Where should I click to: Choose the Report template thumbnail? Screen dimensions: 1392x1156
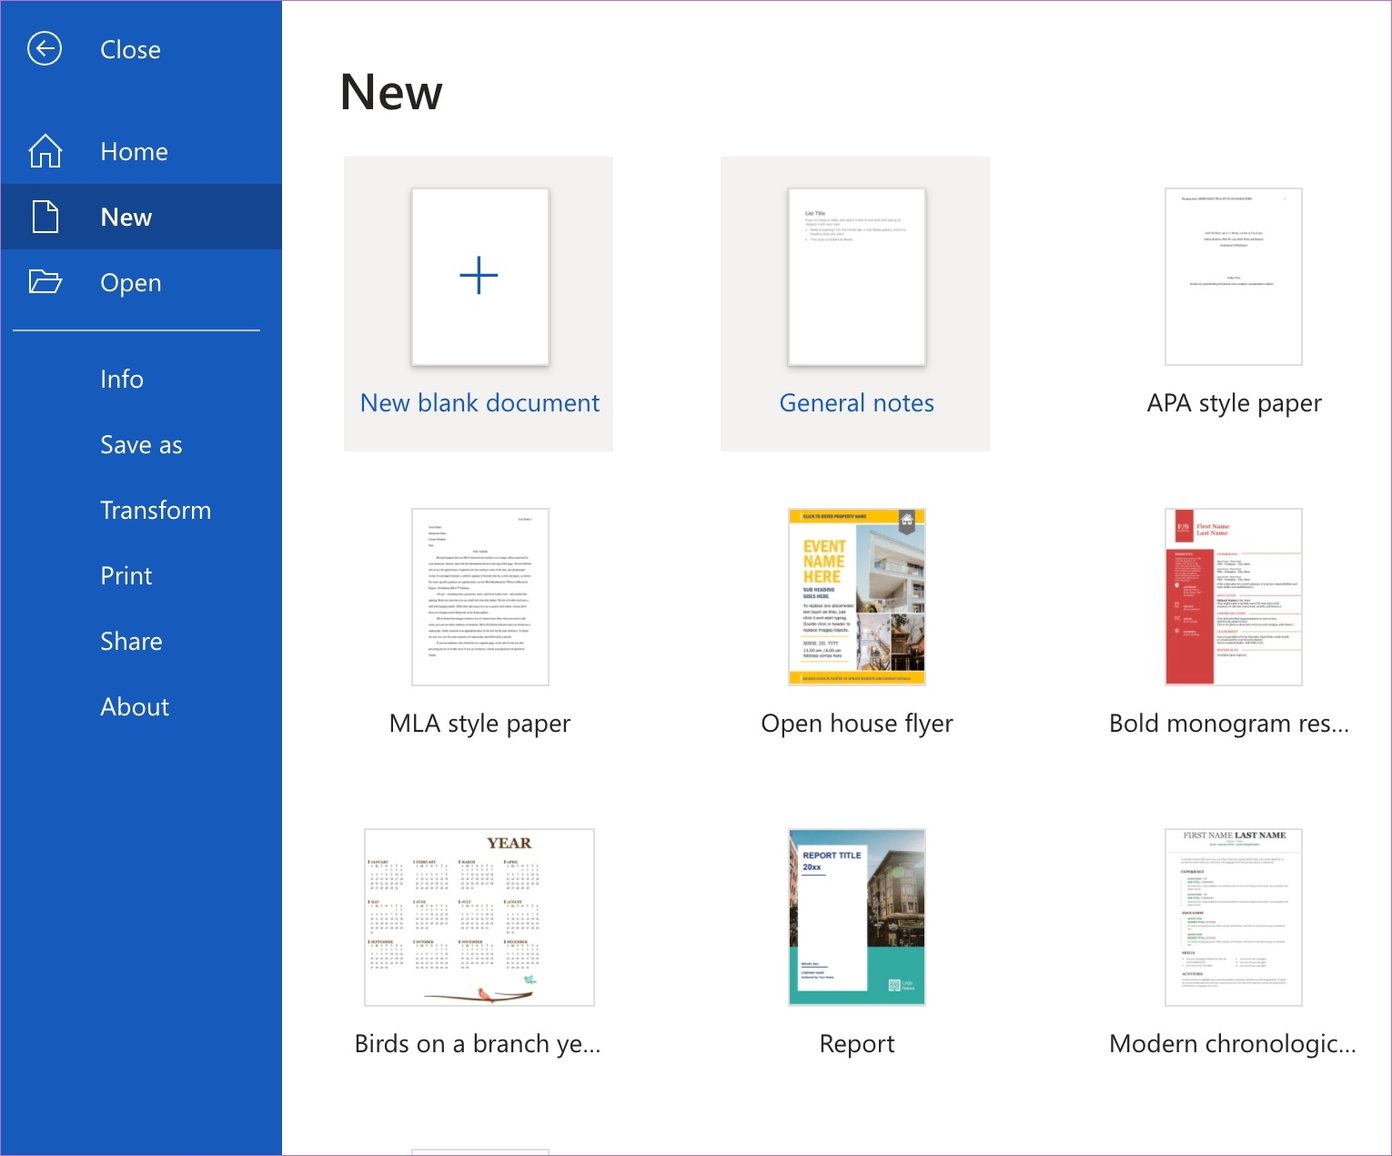point(856,917)
